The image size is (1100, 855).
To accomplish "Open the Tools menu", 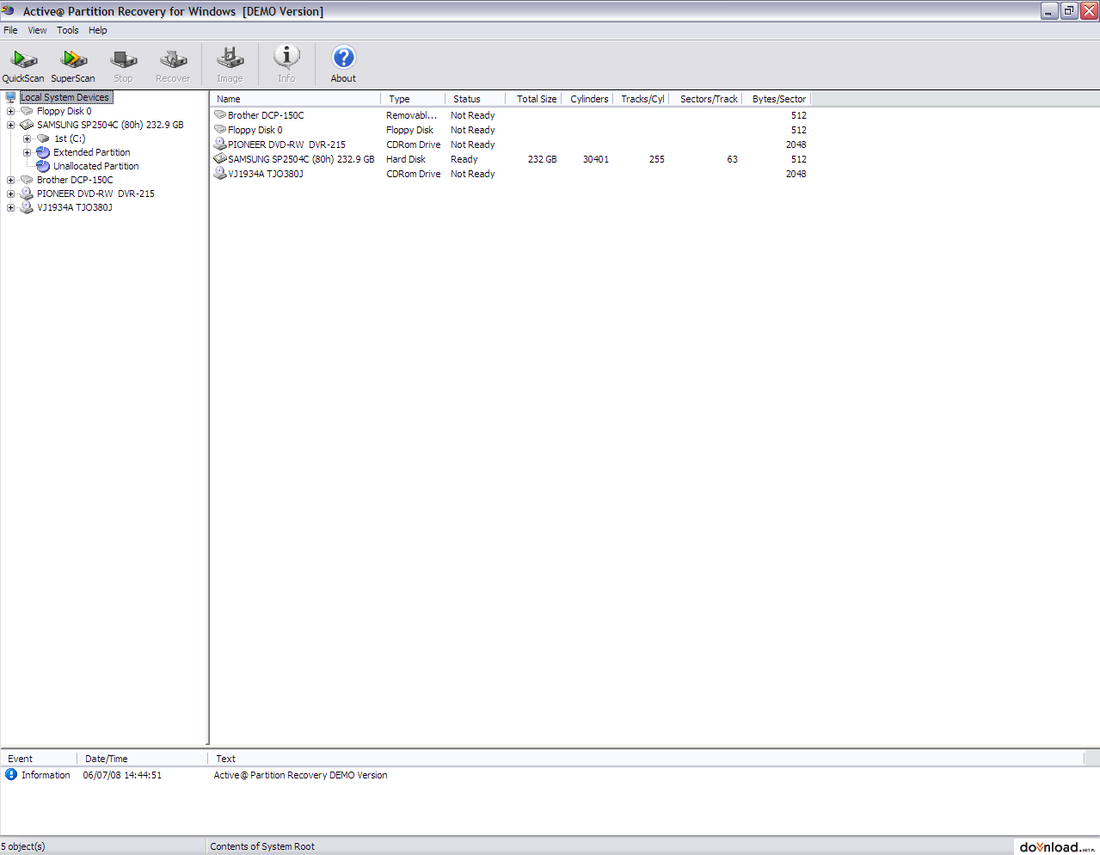I will (x=67, y=30).
